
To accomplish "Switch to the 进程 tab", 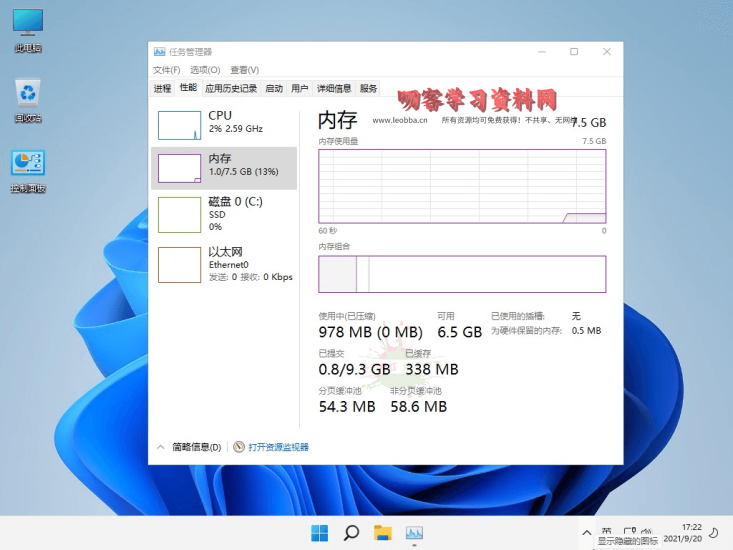I will (x=162, y=88).
